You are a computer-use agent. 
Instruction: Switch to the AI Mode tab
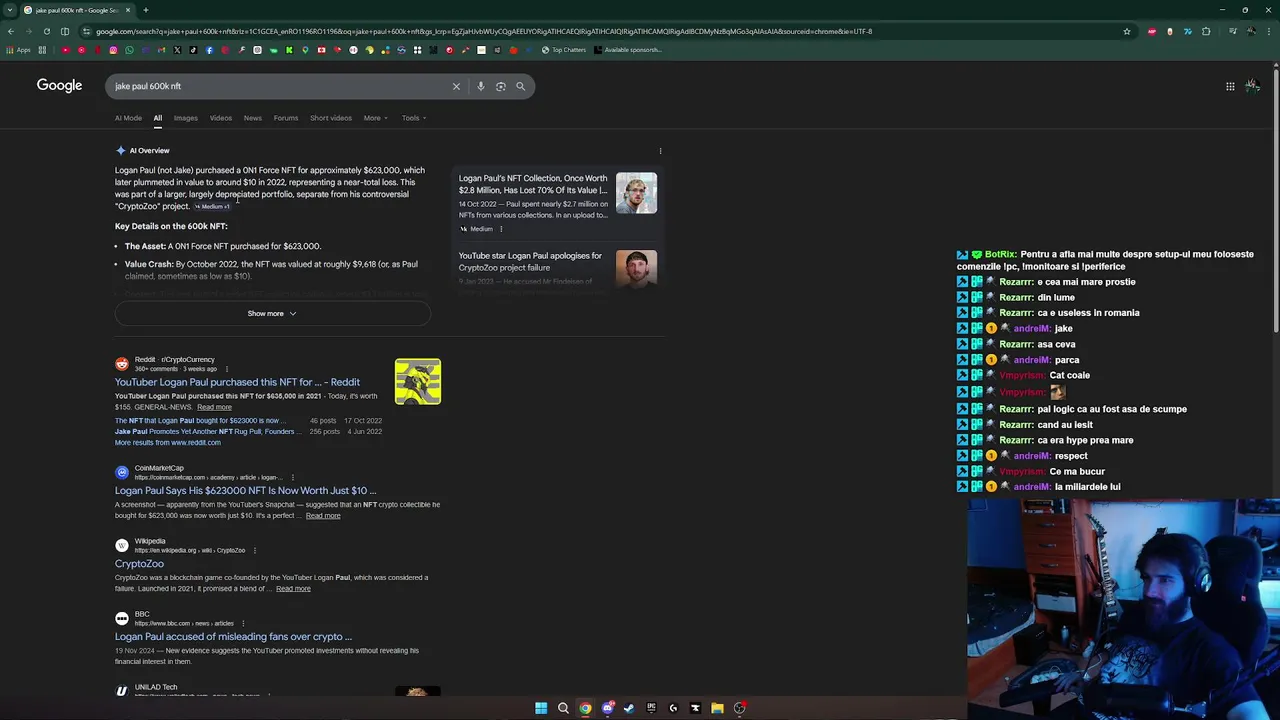128,118
